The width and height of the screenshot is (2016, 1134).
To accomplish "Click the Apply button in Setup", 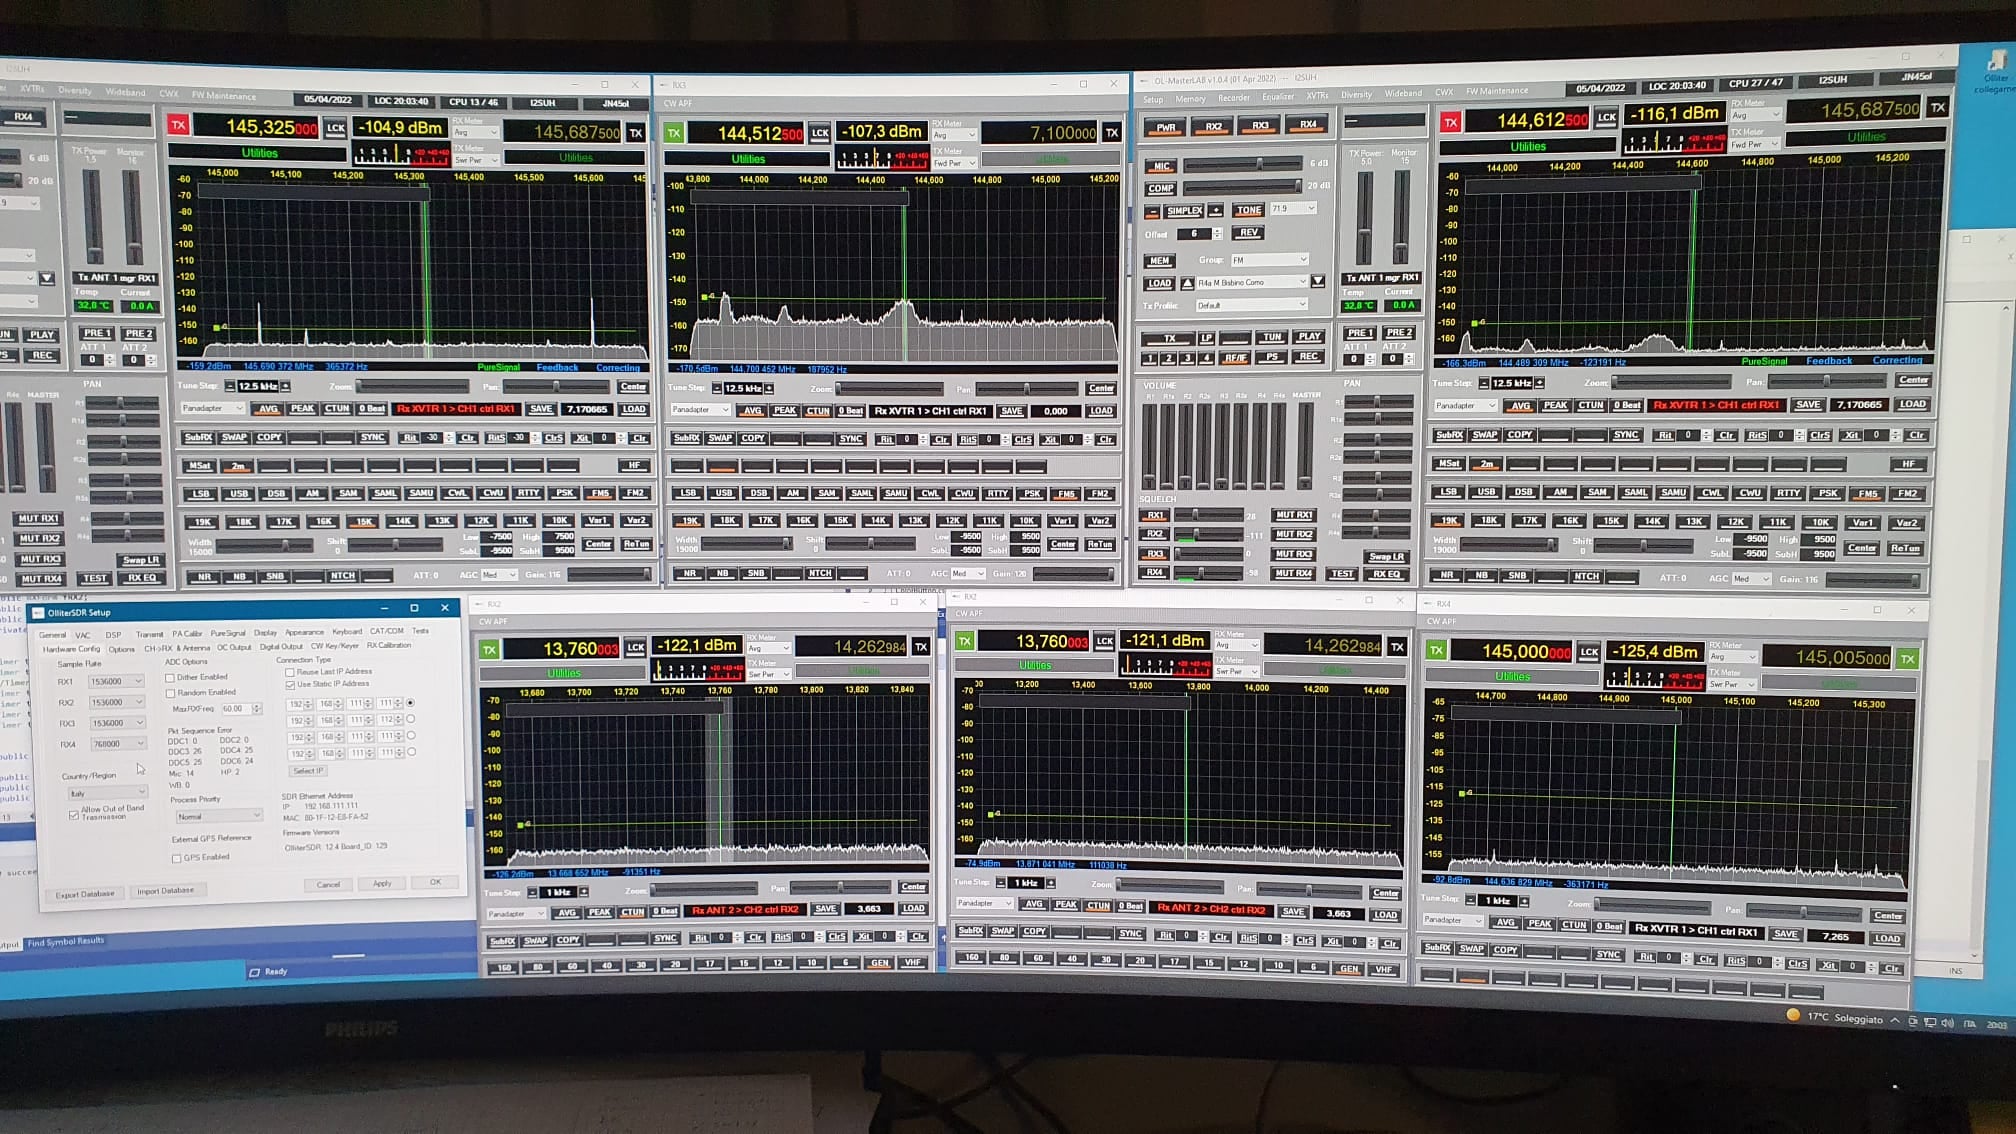I will [x=382, y=884].
